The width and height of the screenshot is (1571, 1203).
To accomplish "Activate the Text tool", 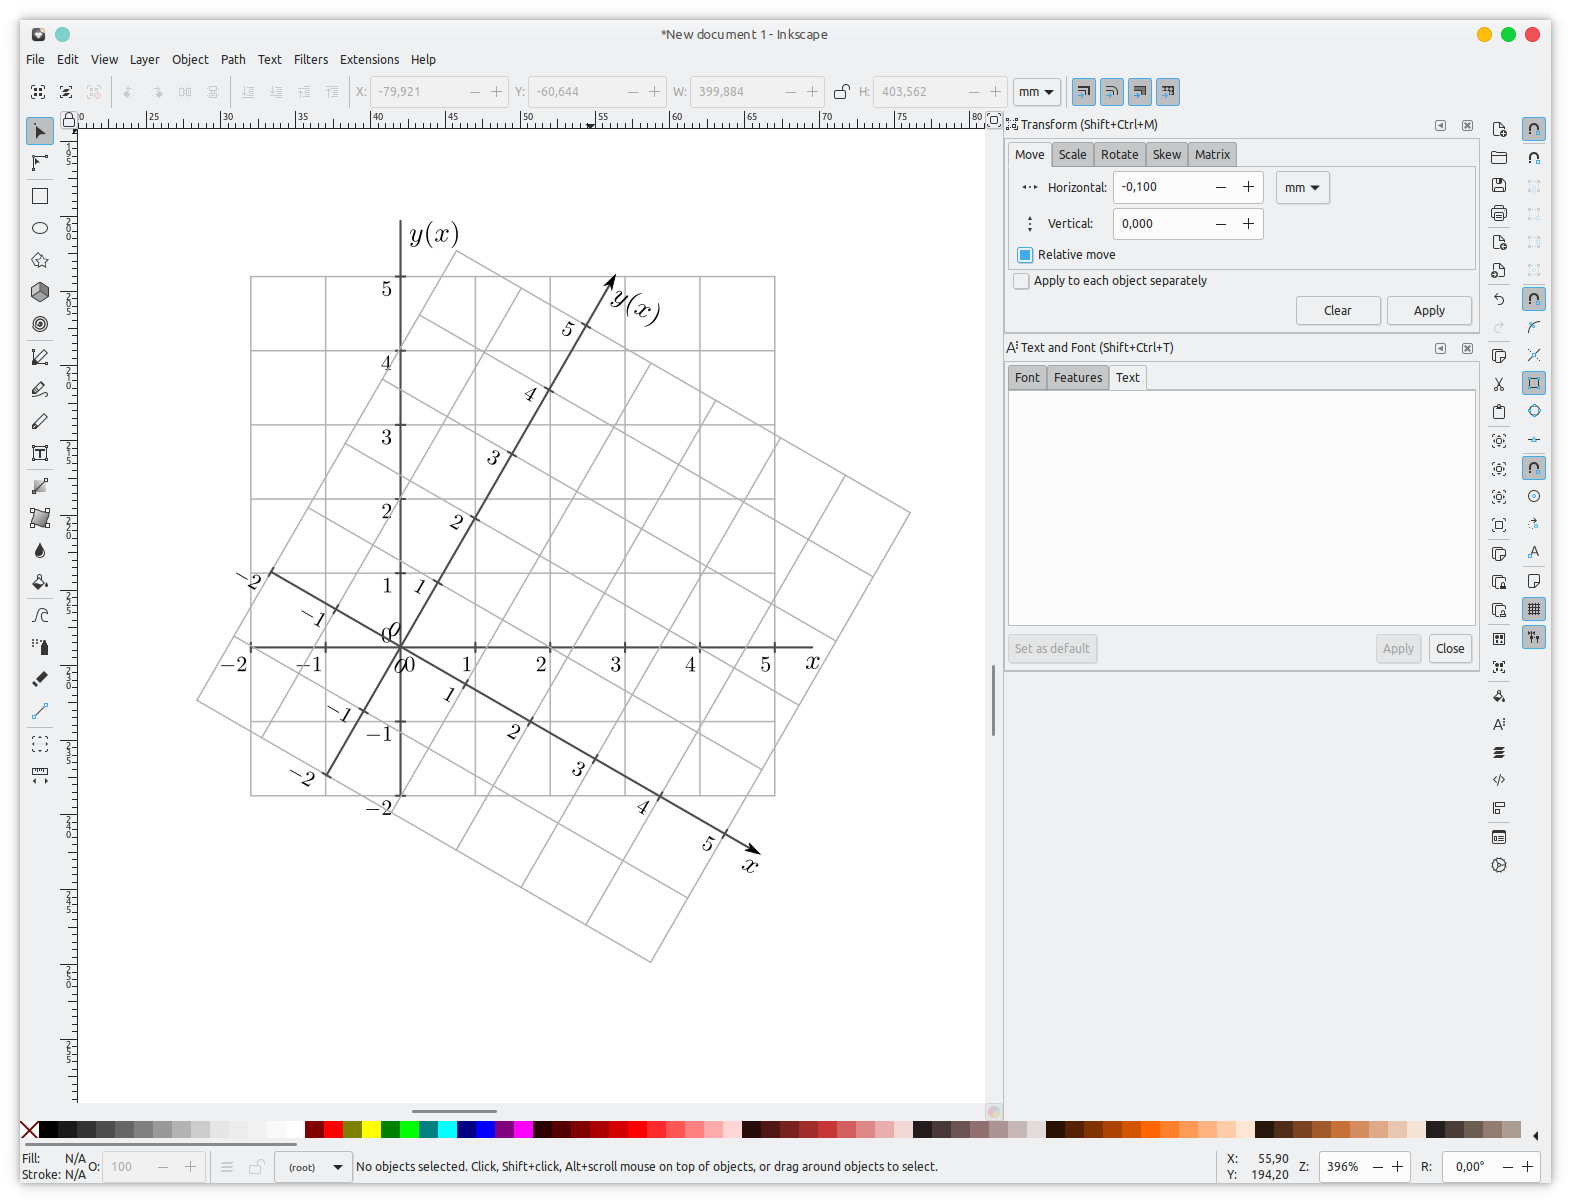I will 40,453.
